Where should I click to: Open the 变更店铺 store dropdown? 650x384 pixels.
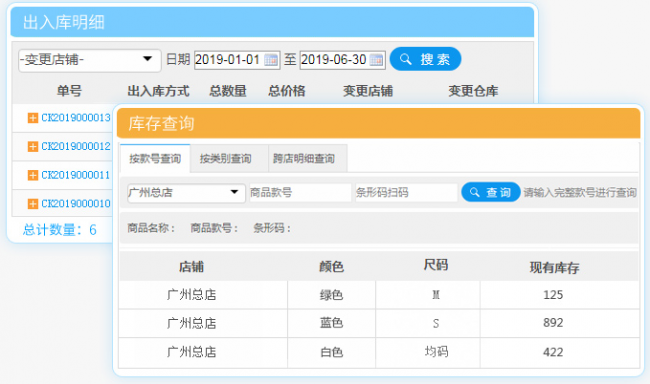(x=90, y=60)
